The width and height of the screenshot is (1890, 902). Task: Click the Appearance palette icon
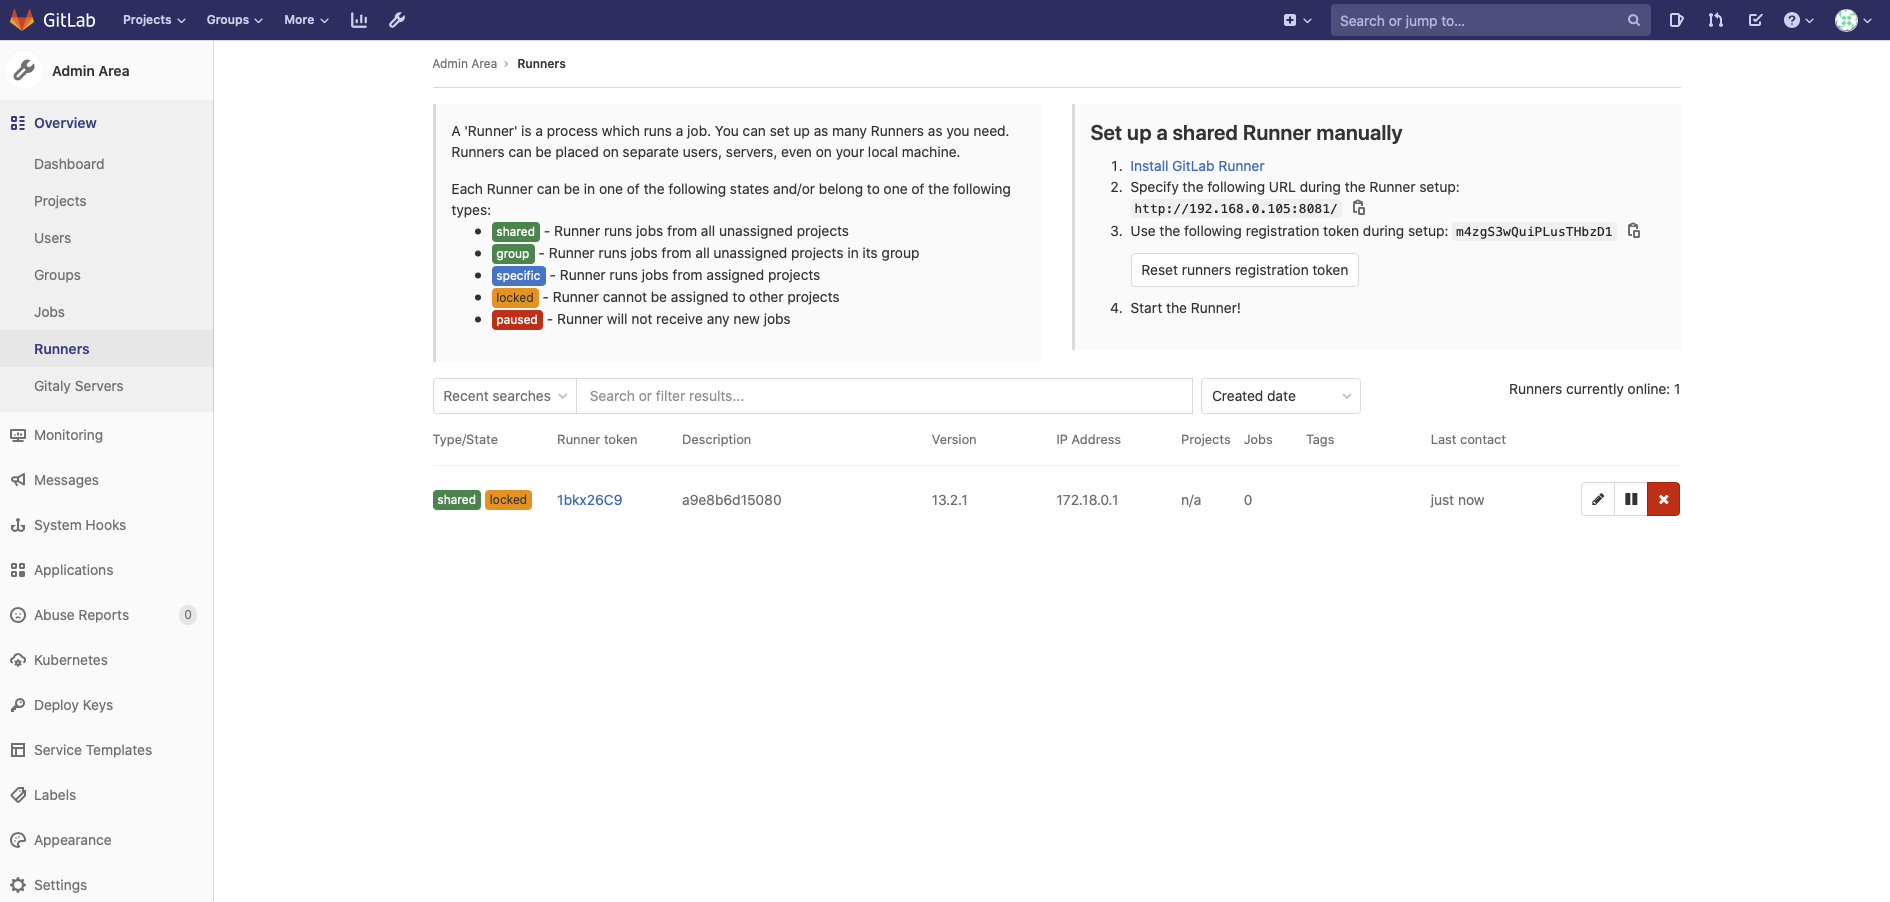18,840
